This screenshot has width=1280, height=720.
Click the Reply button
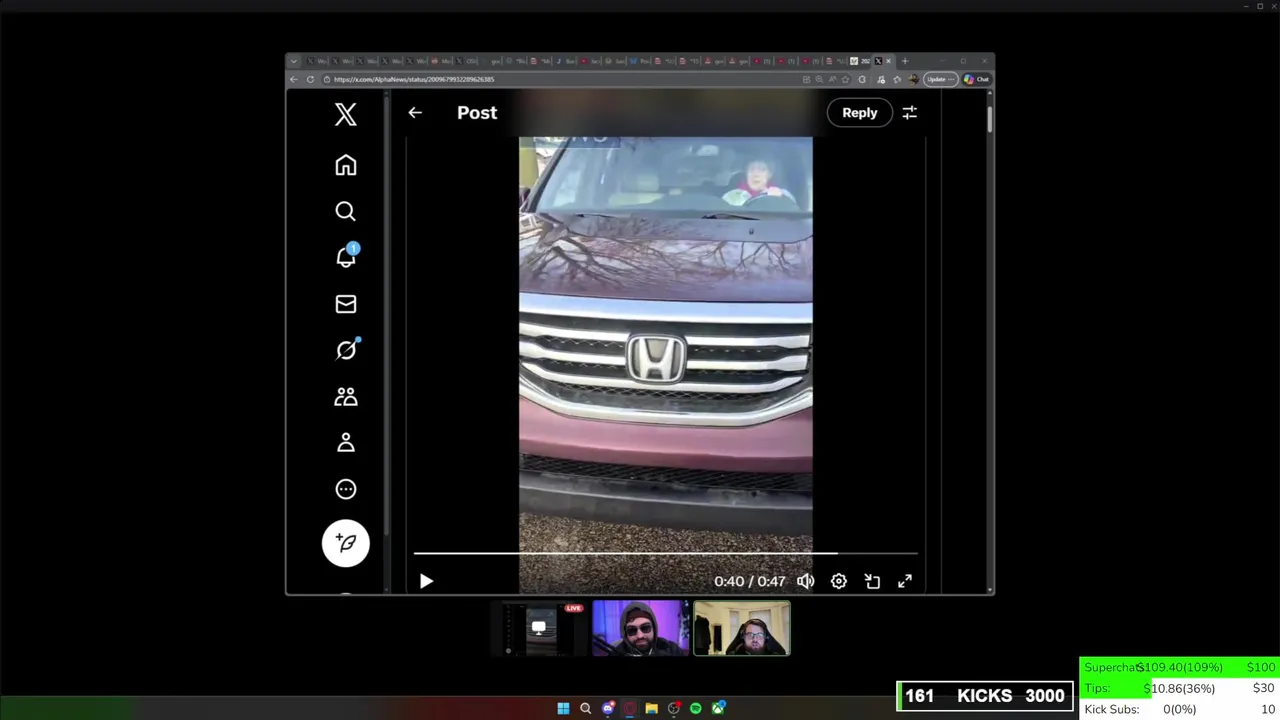859,113
